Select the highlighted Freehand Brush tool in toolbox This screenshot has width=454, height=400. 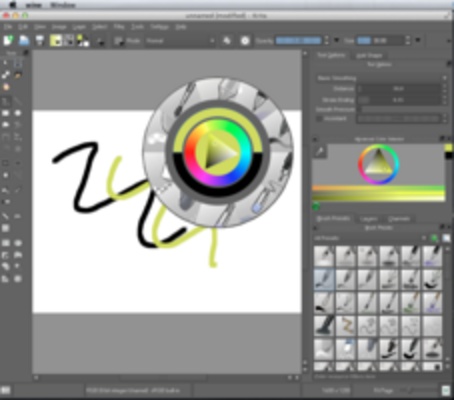pyautogui.click(x=6, y=101)
